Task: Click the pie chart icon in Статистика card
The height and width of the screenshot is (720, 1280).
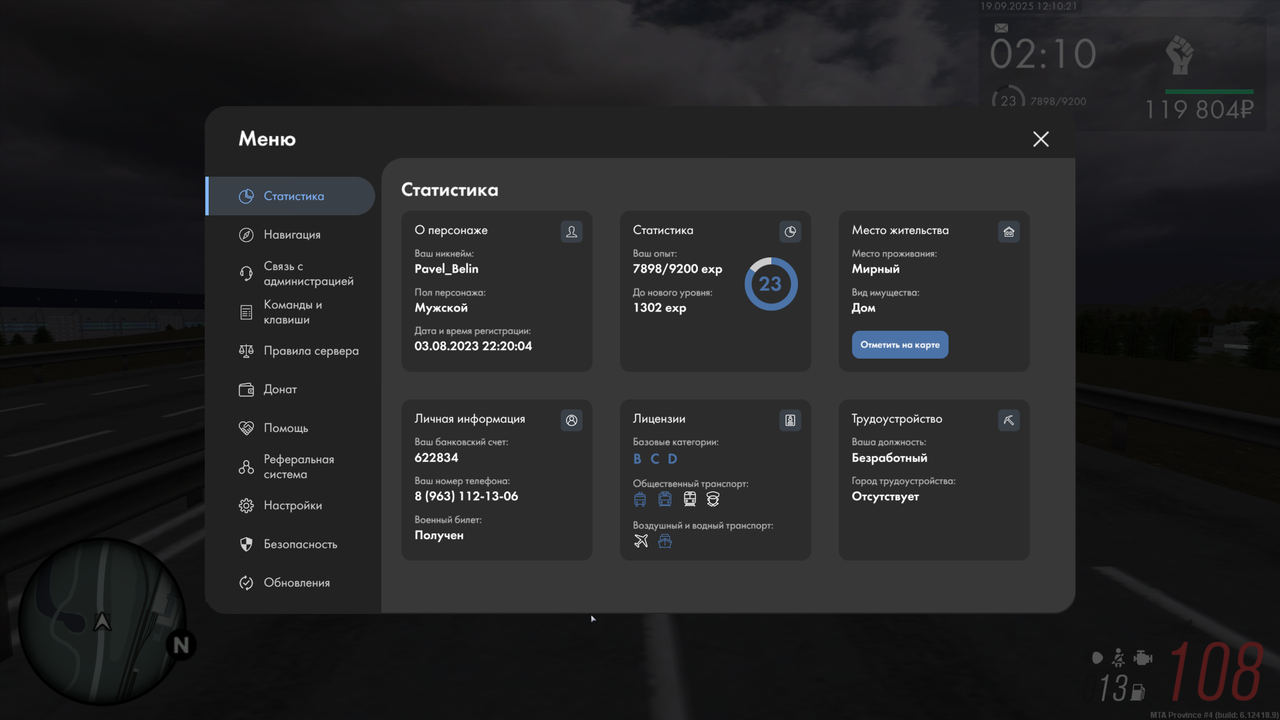Action: [790, 231]
